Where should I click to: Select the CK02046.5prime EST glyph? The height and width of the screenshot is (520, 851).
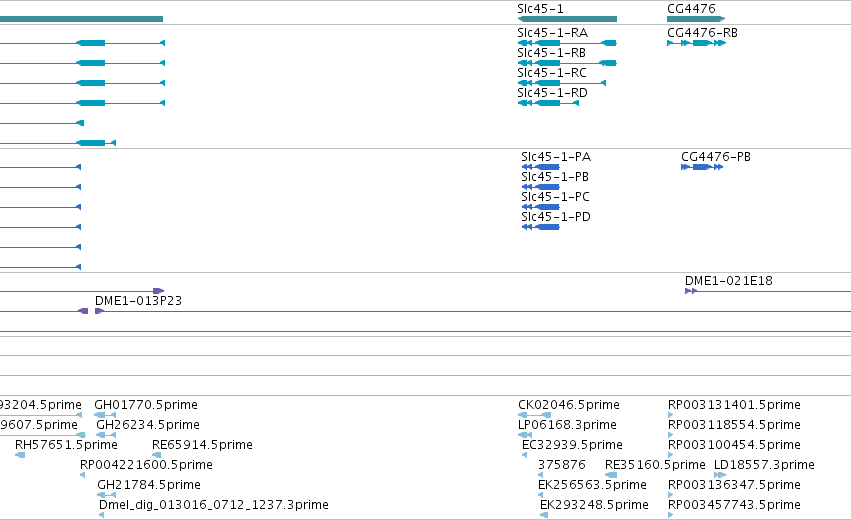point(535,415)
